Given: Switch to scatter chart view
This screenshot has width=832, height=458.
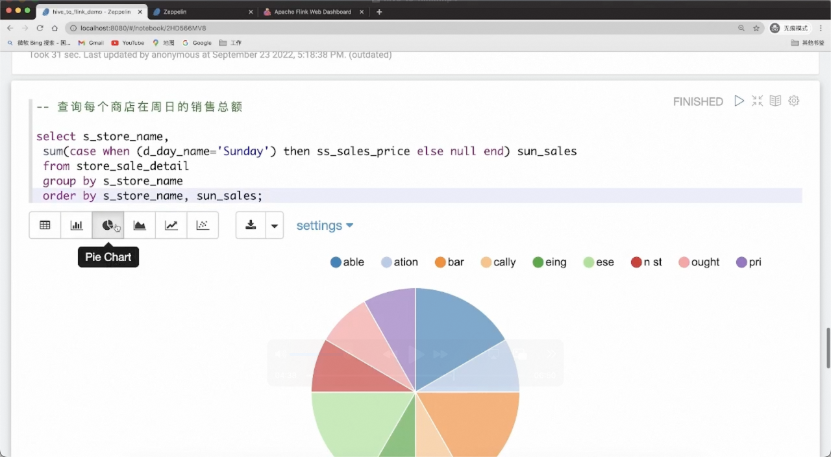Looking at the screenshot, I should point(202,225).
